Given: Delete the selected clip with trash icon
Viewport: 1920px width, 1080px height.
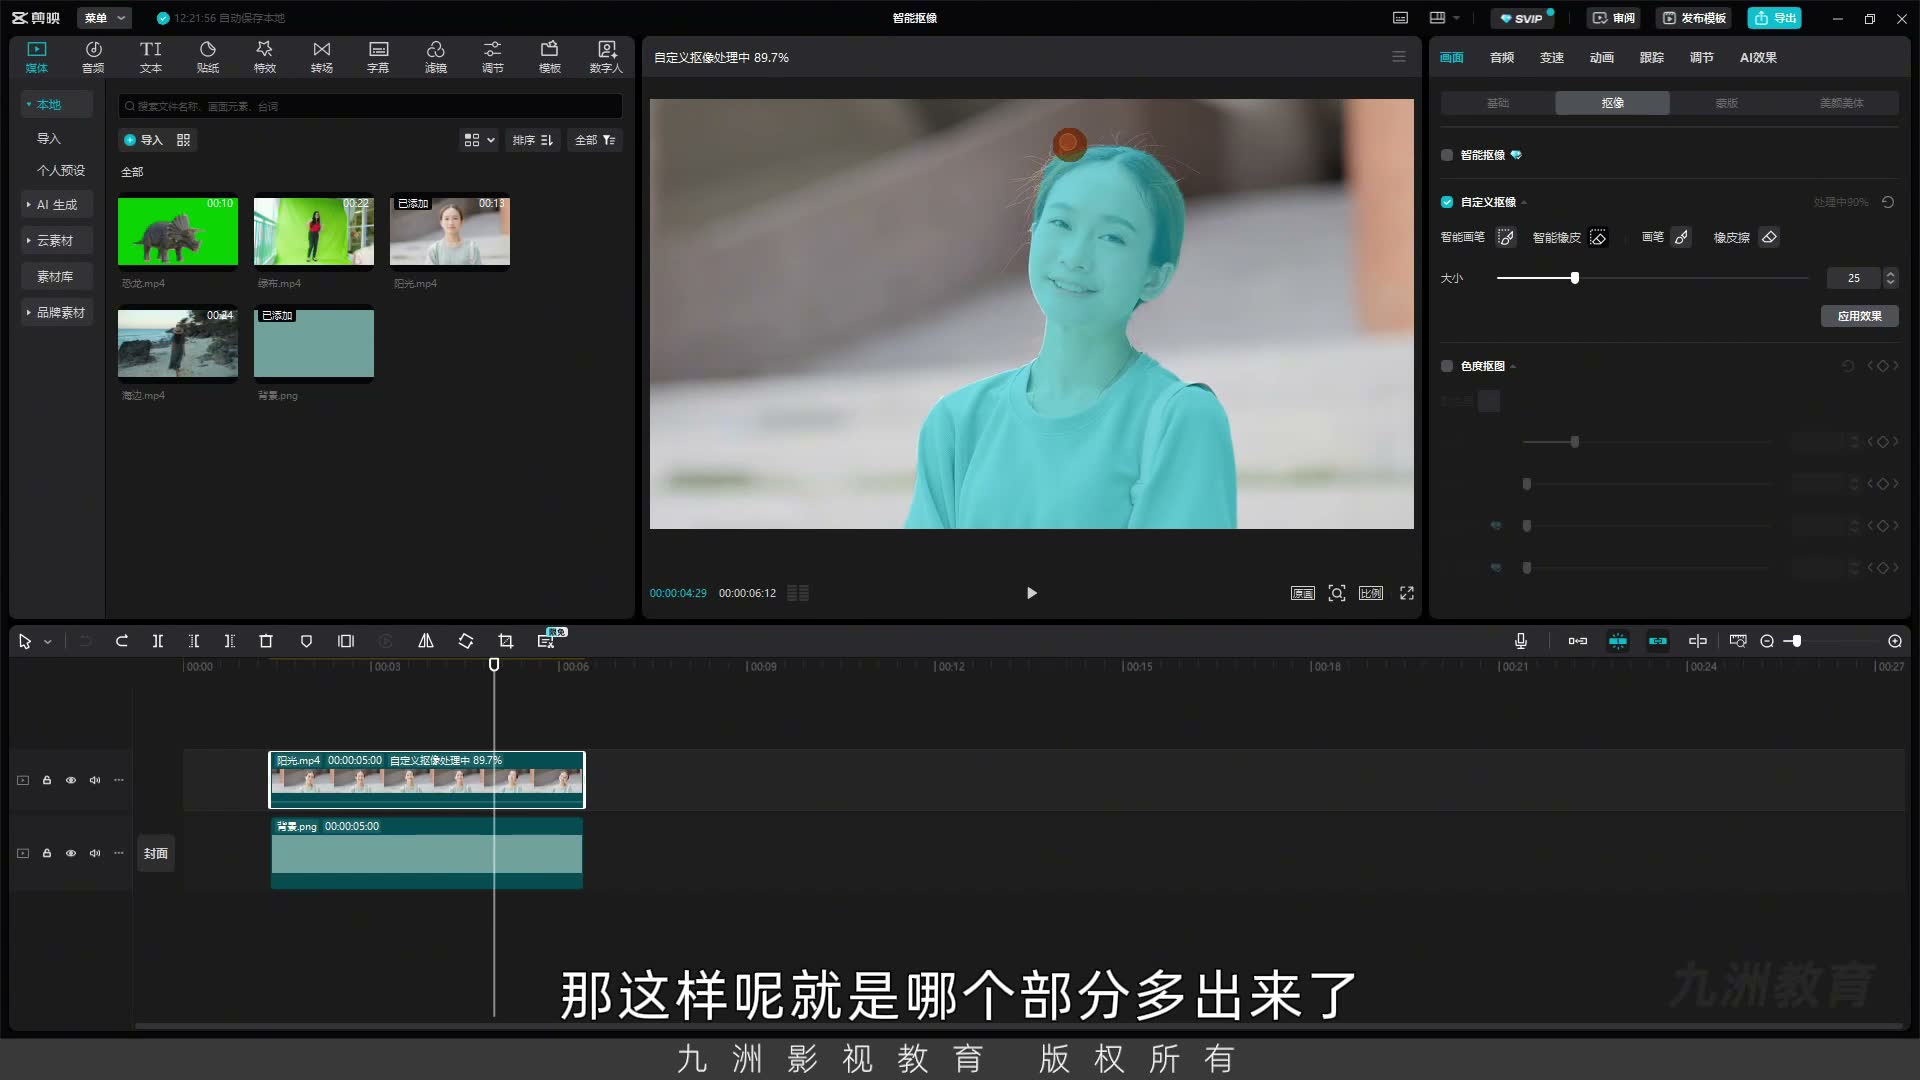Looking at the screenshot, I should (x=266, y=641).
